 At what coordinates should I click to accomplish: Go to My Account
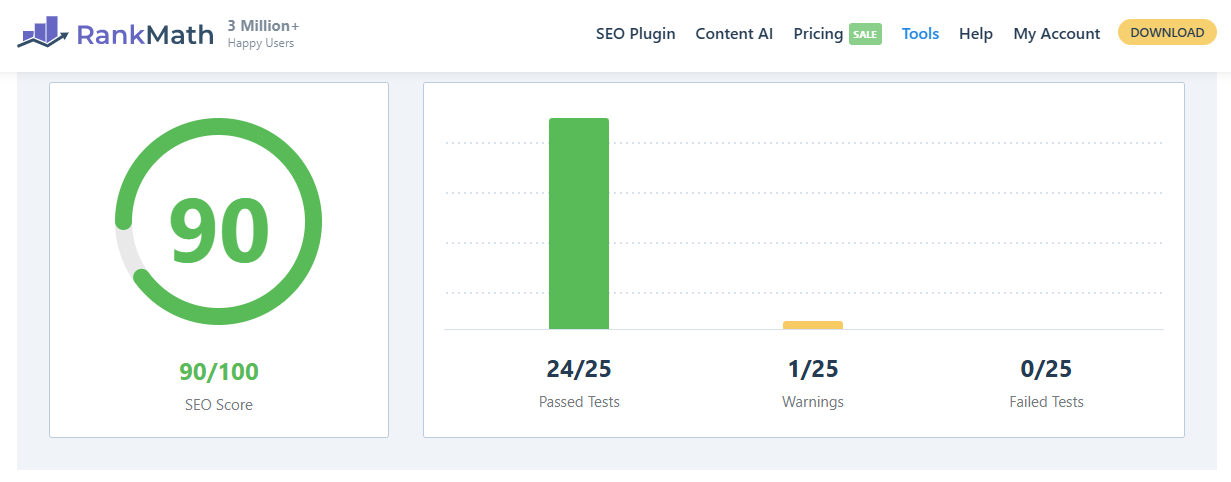[1057, 33]
